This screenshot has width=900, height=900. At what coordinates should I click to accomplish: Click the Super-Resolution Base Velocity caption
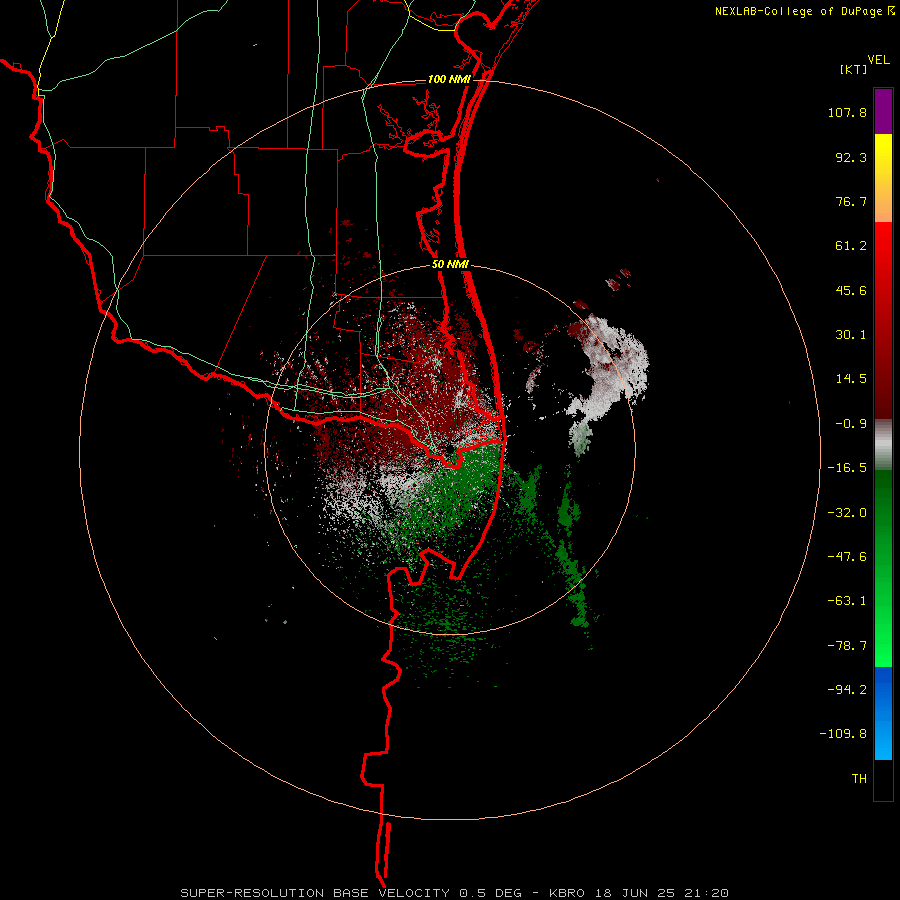pyautogui.click(x=455, y=893)
